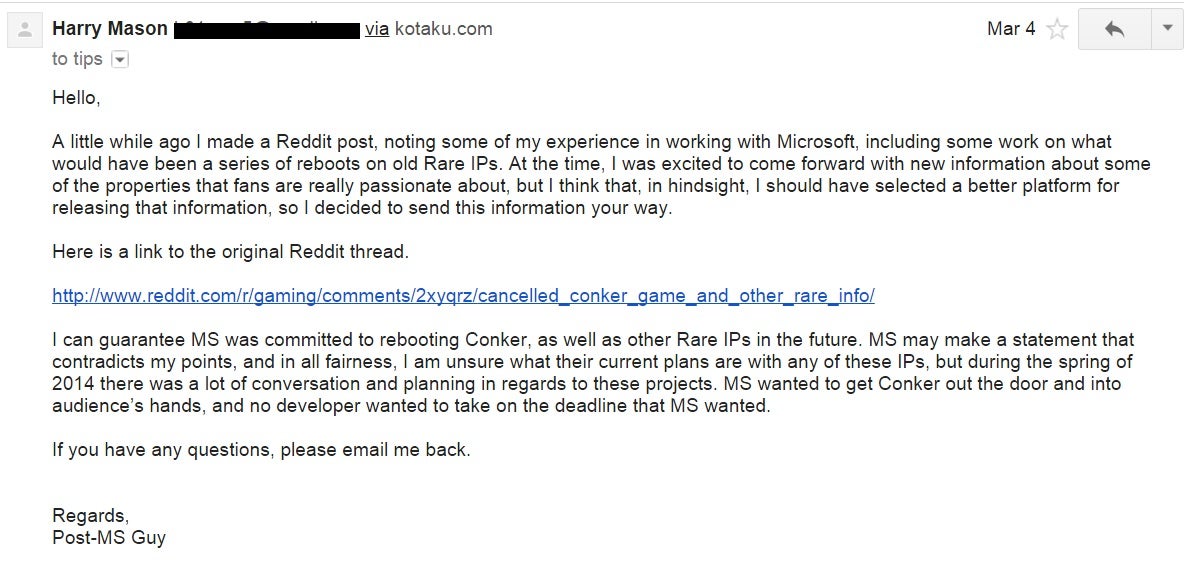The image size is (1200, 572).
Task: Click the blacked-out sender email address
Action: coord(266,29)
